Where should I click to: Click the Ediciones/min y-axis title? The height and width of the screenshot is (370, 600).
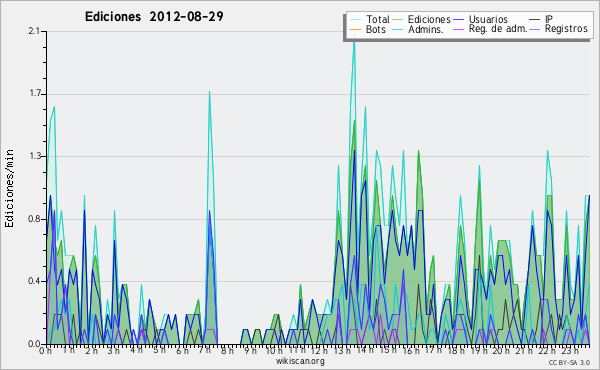pos(9,188)
